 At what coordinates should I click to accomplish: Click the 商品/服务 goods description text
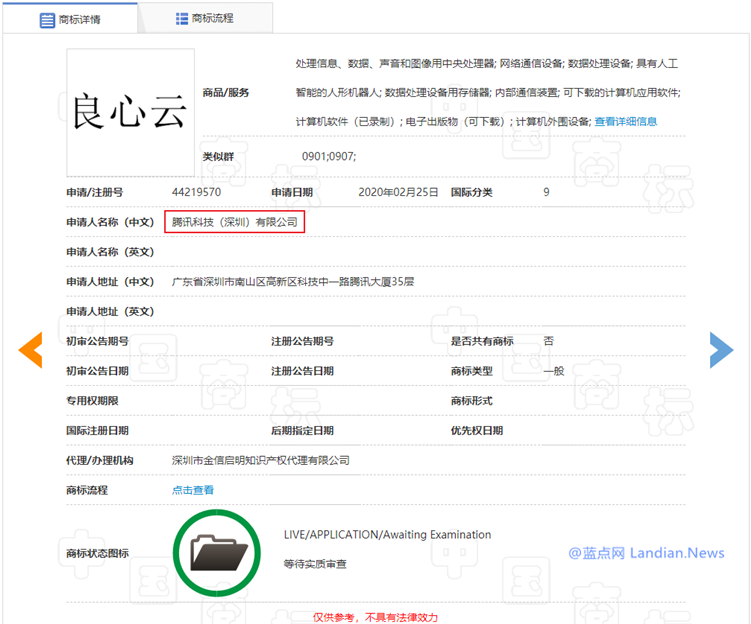[x=488, y=92]
